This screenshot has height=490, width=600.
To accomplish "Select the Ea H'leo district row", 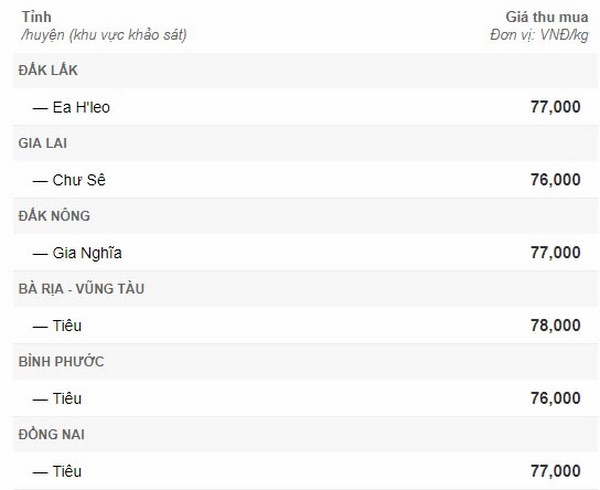I will pos(307,107).
